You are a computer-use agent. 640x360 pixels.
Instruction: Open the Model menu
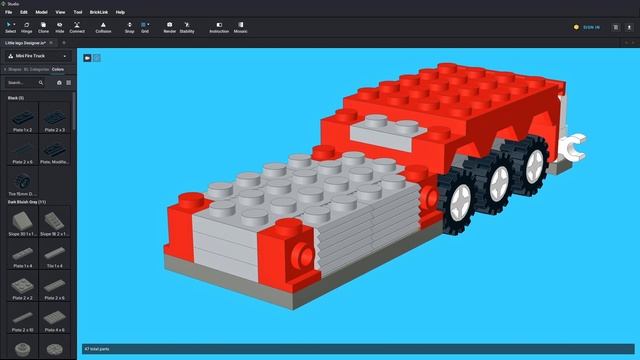(x=41, y=12)
